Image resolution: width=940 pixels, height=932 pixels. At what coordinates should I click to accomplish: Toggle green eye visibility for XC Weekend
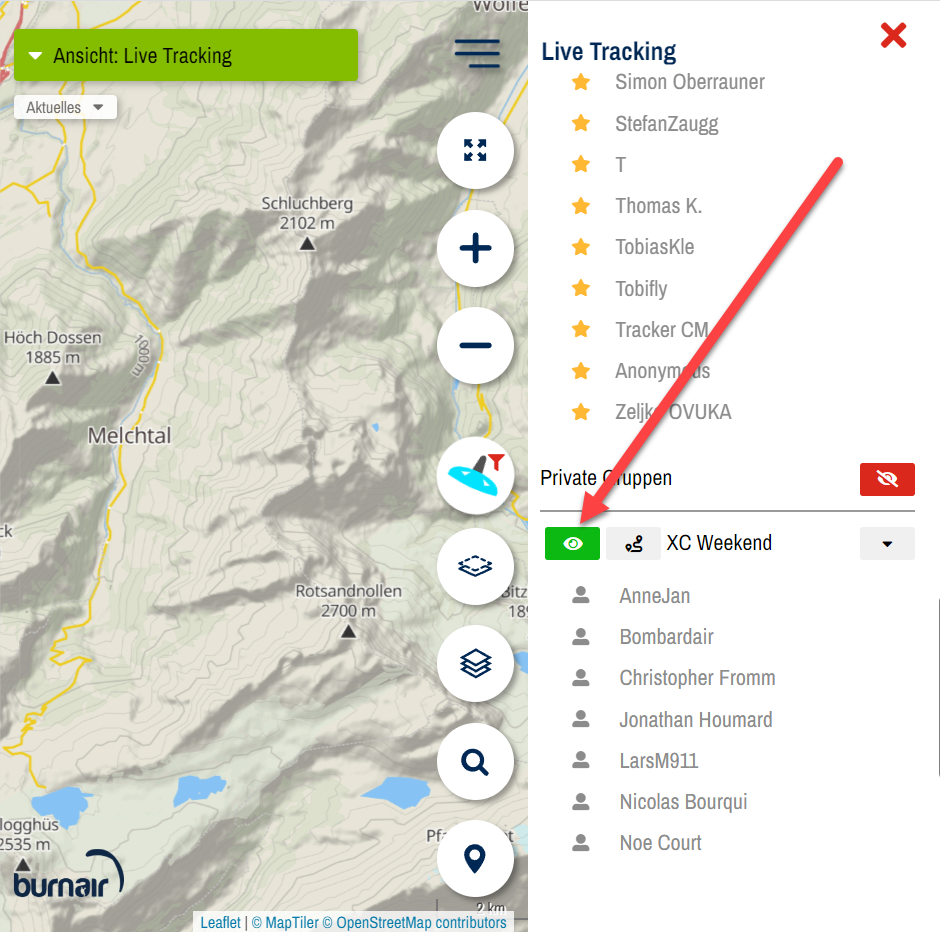[572, 544]
